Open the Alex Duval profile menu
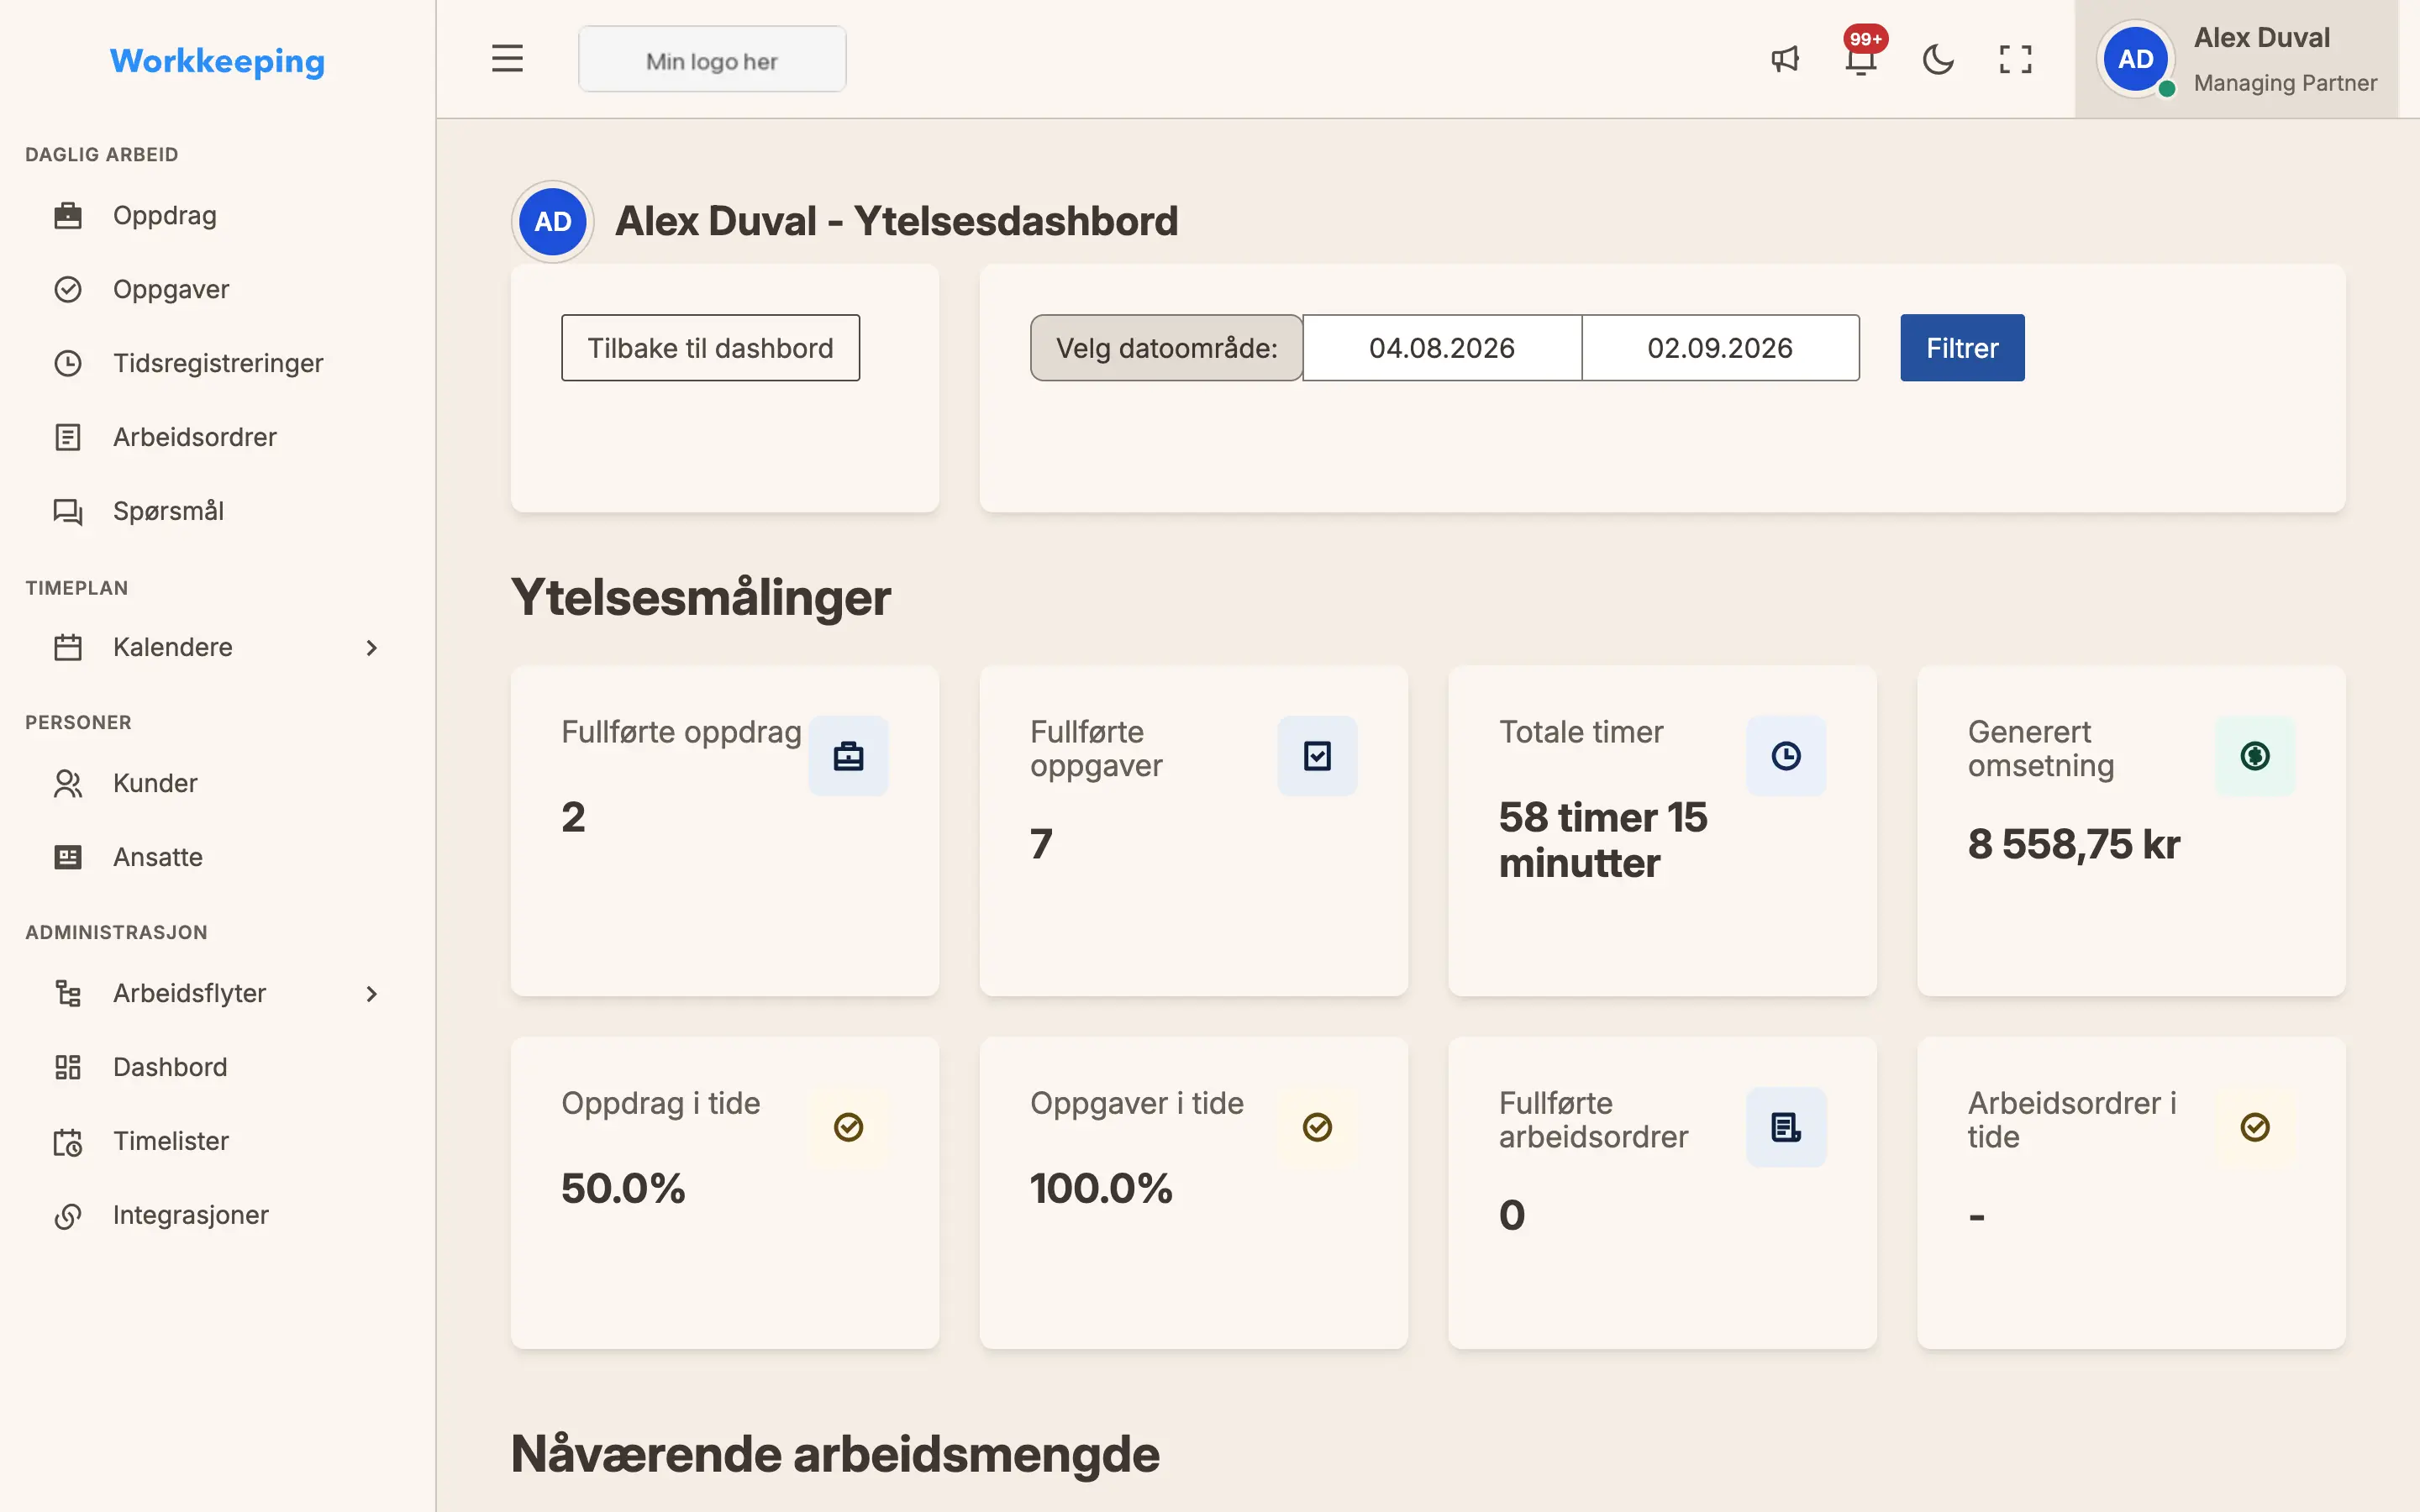The image size is (2420, 1512). 2236,59
